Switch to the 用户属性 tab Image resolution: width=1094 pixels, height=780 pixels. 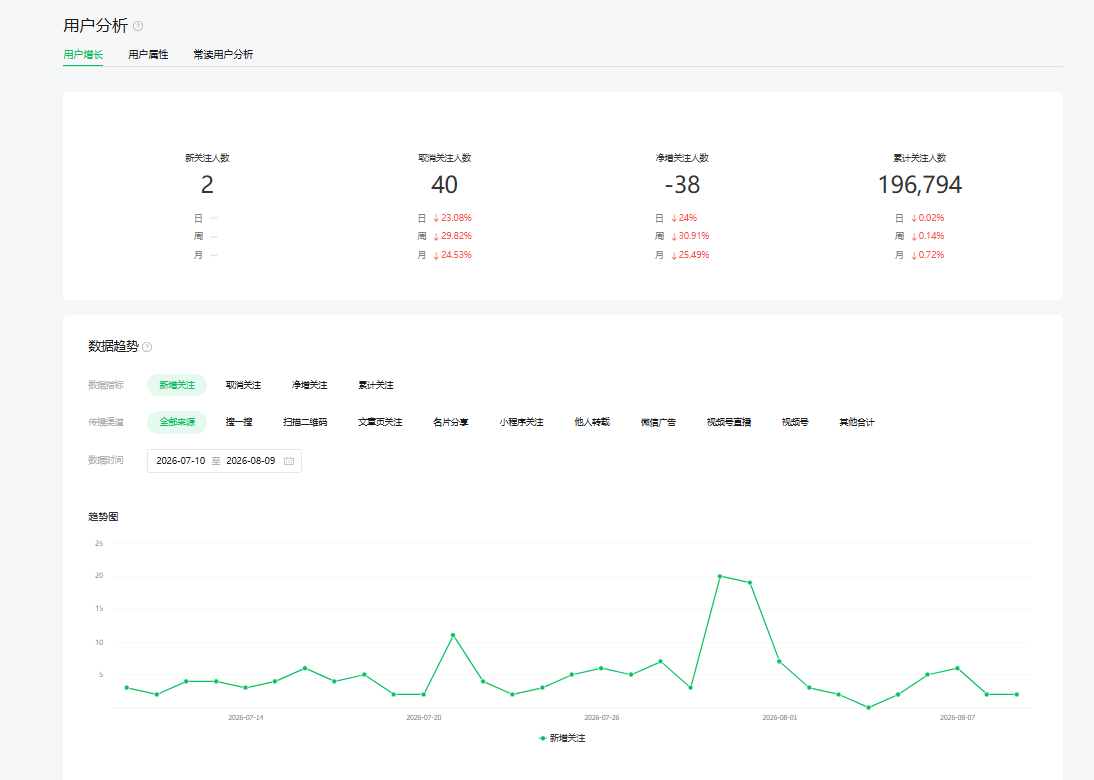tap(148, 54)
